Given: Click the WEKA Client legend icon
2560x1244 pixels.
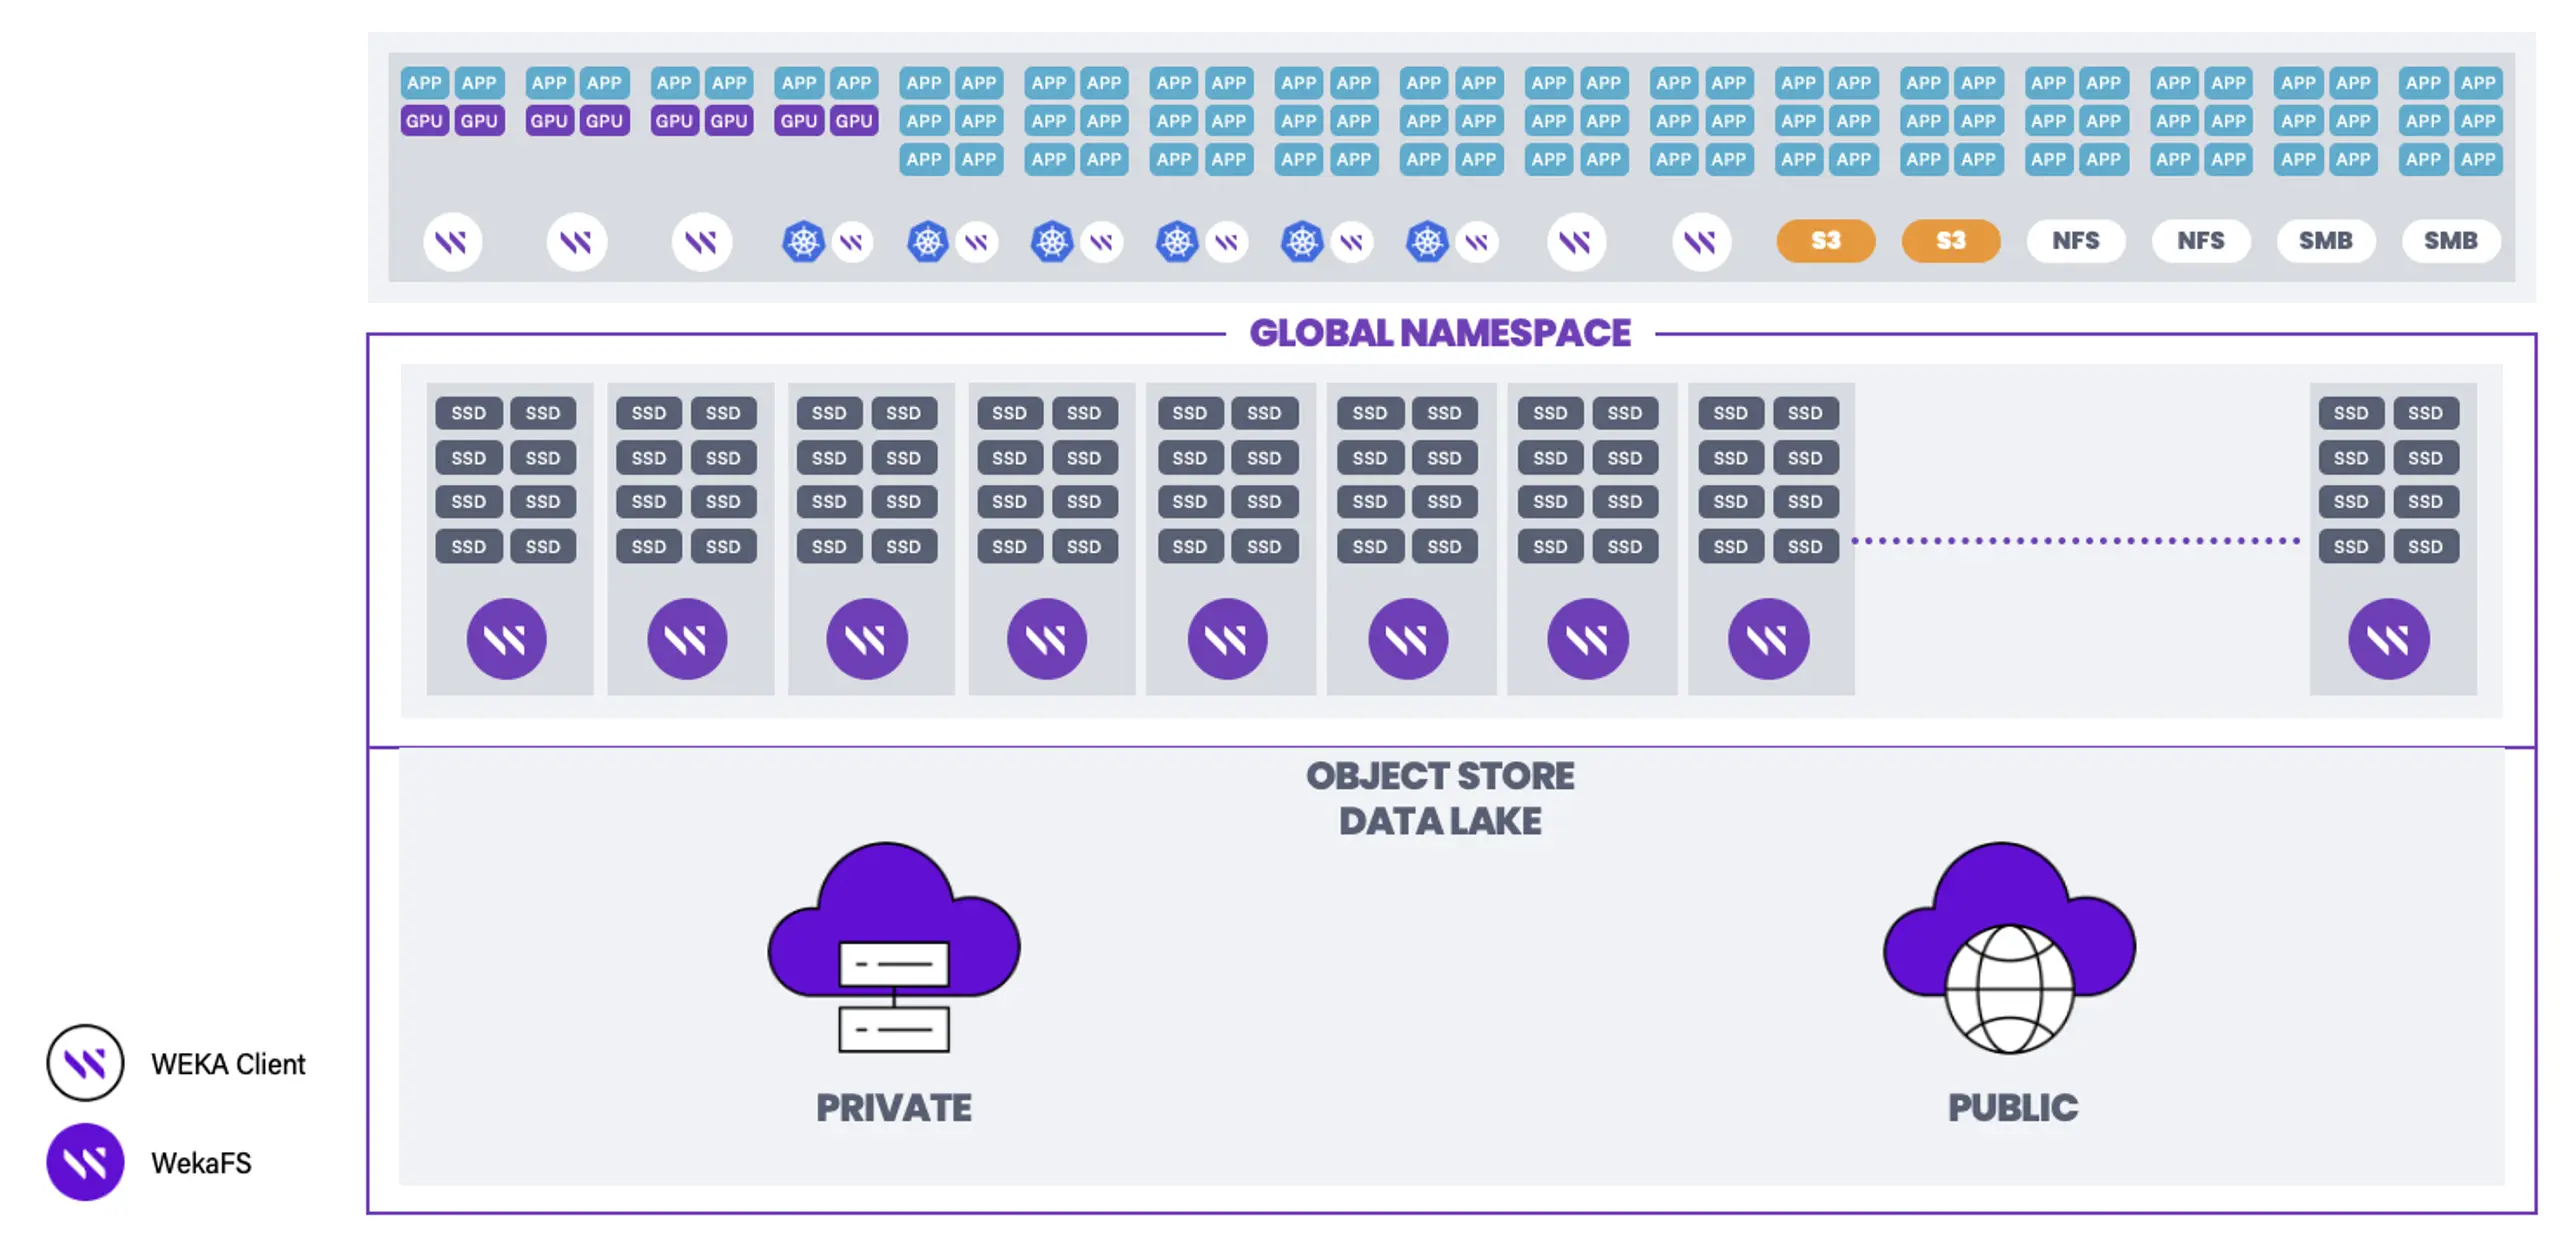Looking at the screenshot, I should point(85,1062).
